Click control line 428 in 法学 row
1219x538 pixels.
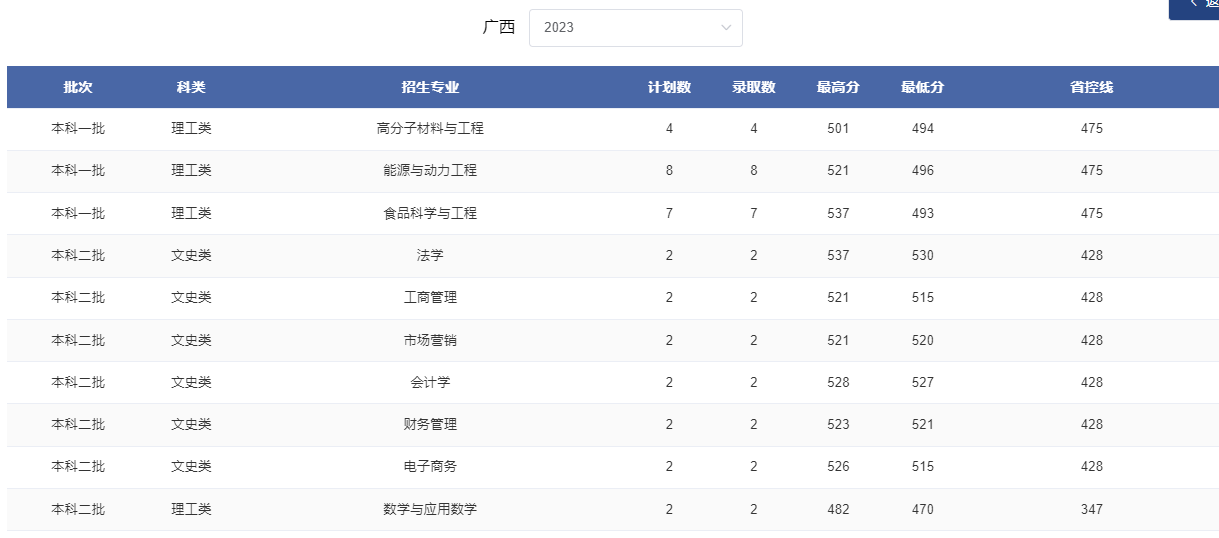(1092, 256)
